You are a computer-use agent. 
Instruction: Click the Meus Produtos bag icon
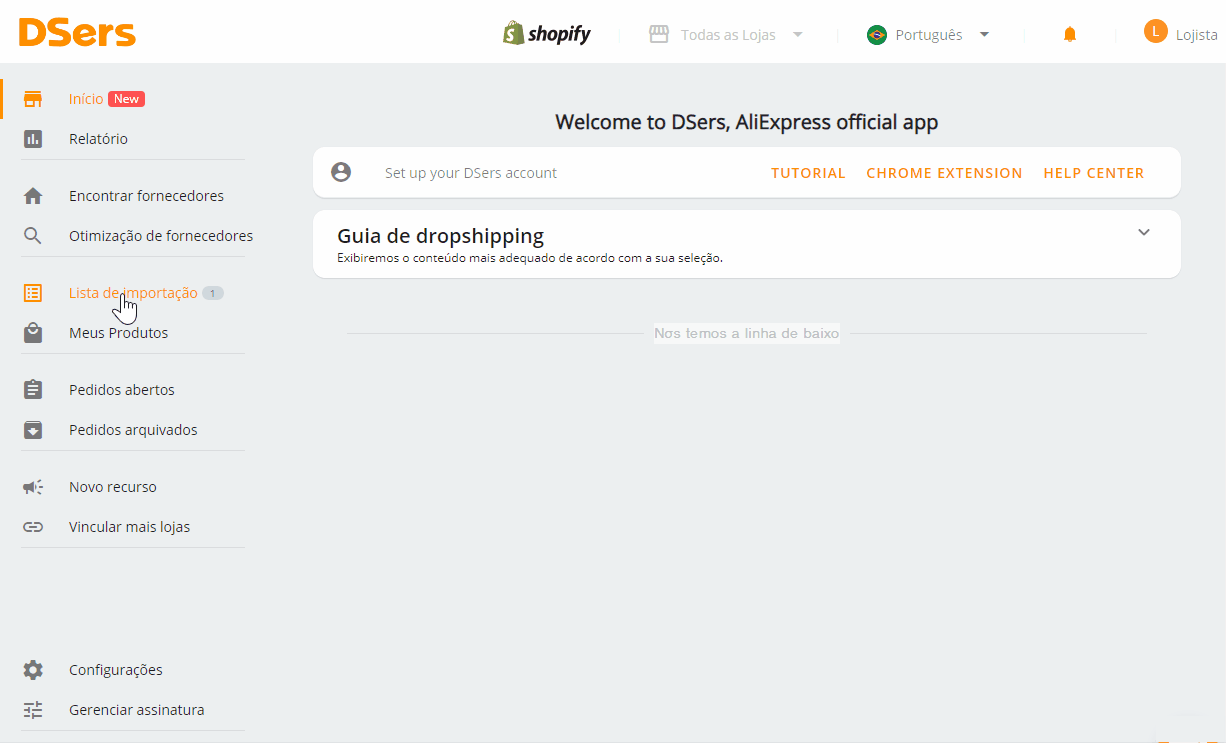click(x=33, y=333)
